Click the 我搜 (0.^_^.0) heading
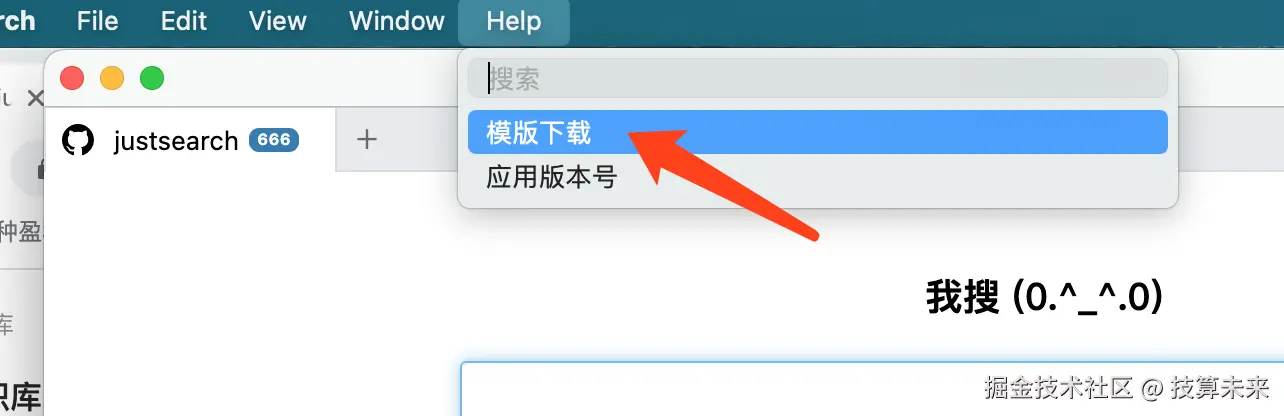This screenshot has width=1284, height=416. [x=1045, y=297]
